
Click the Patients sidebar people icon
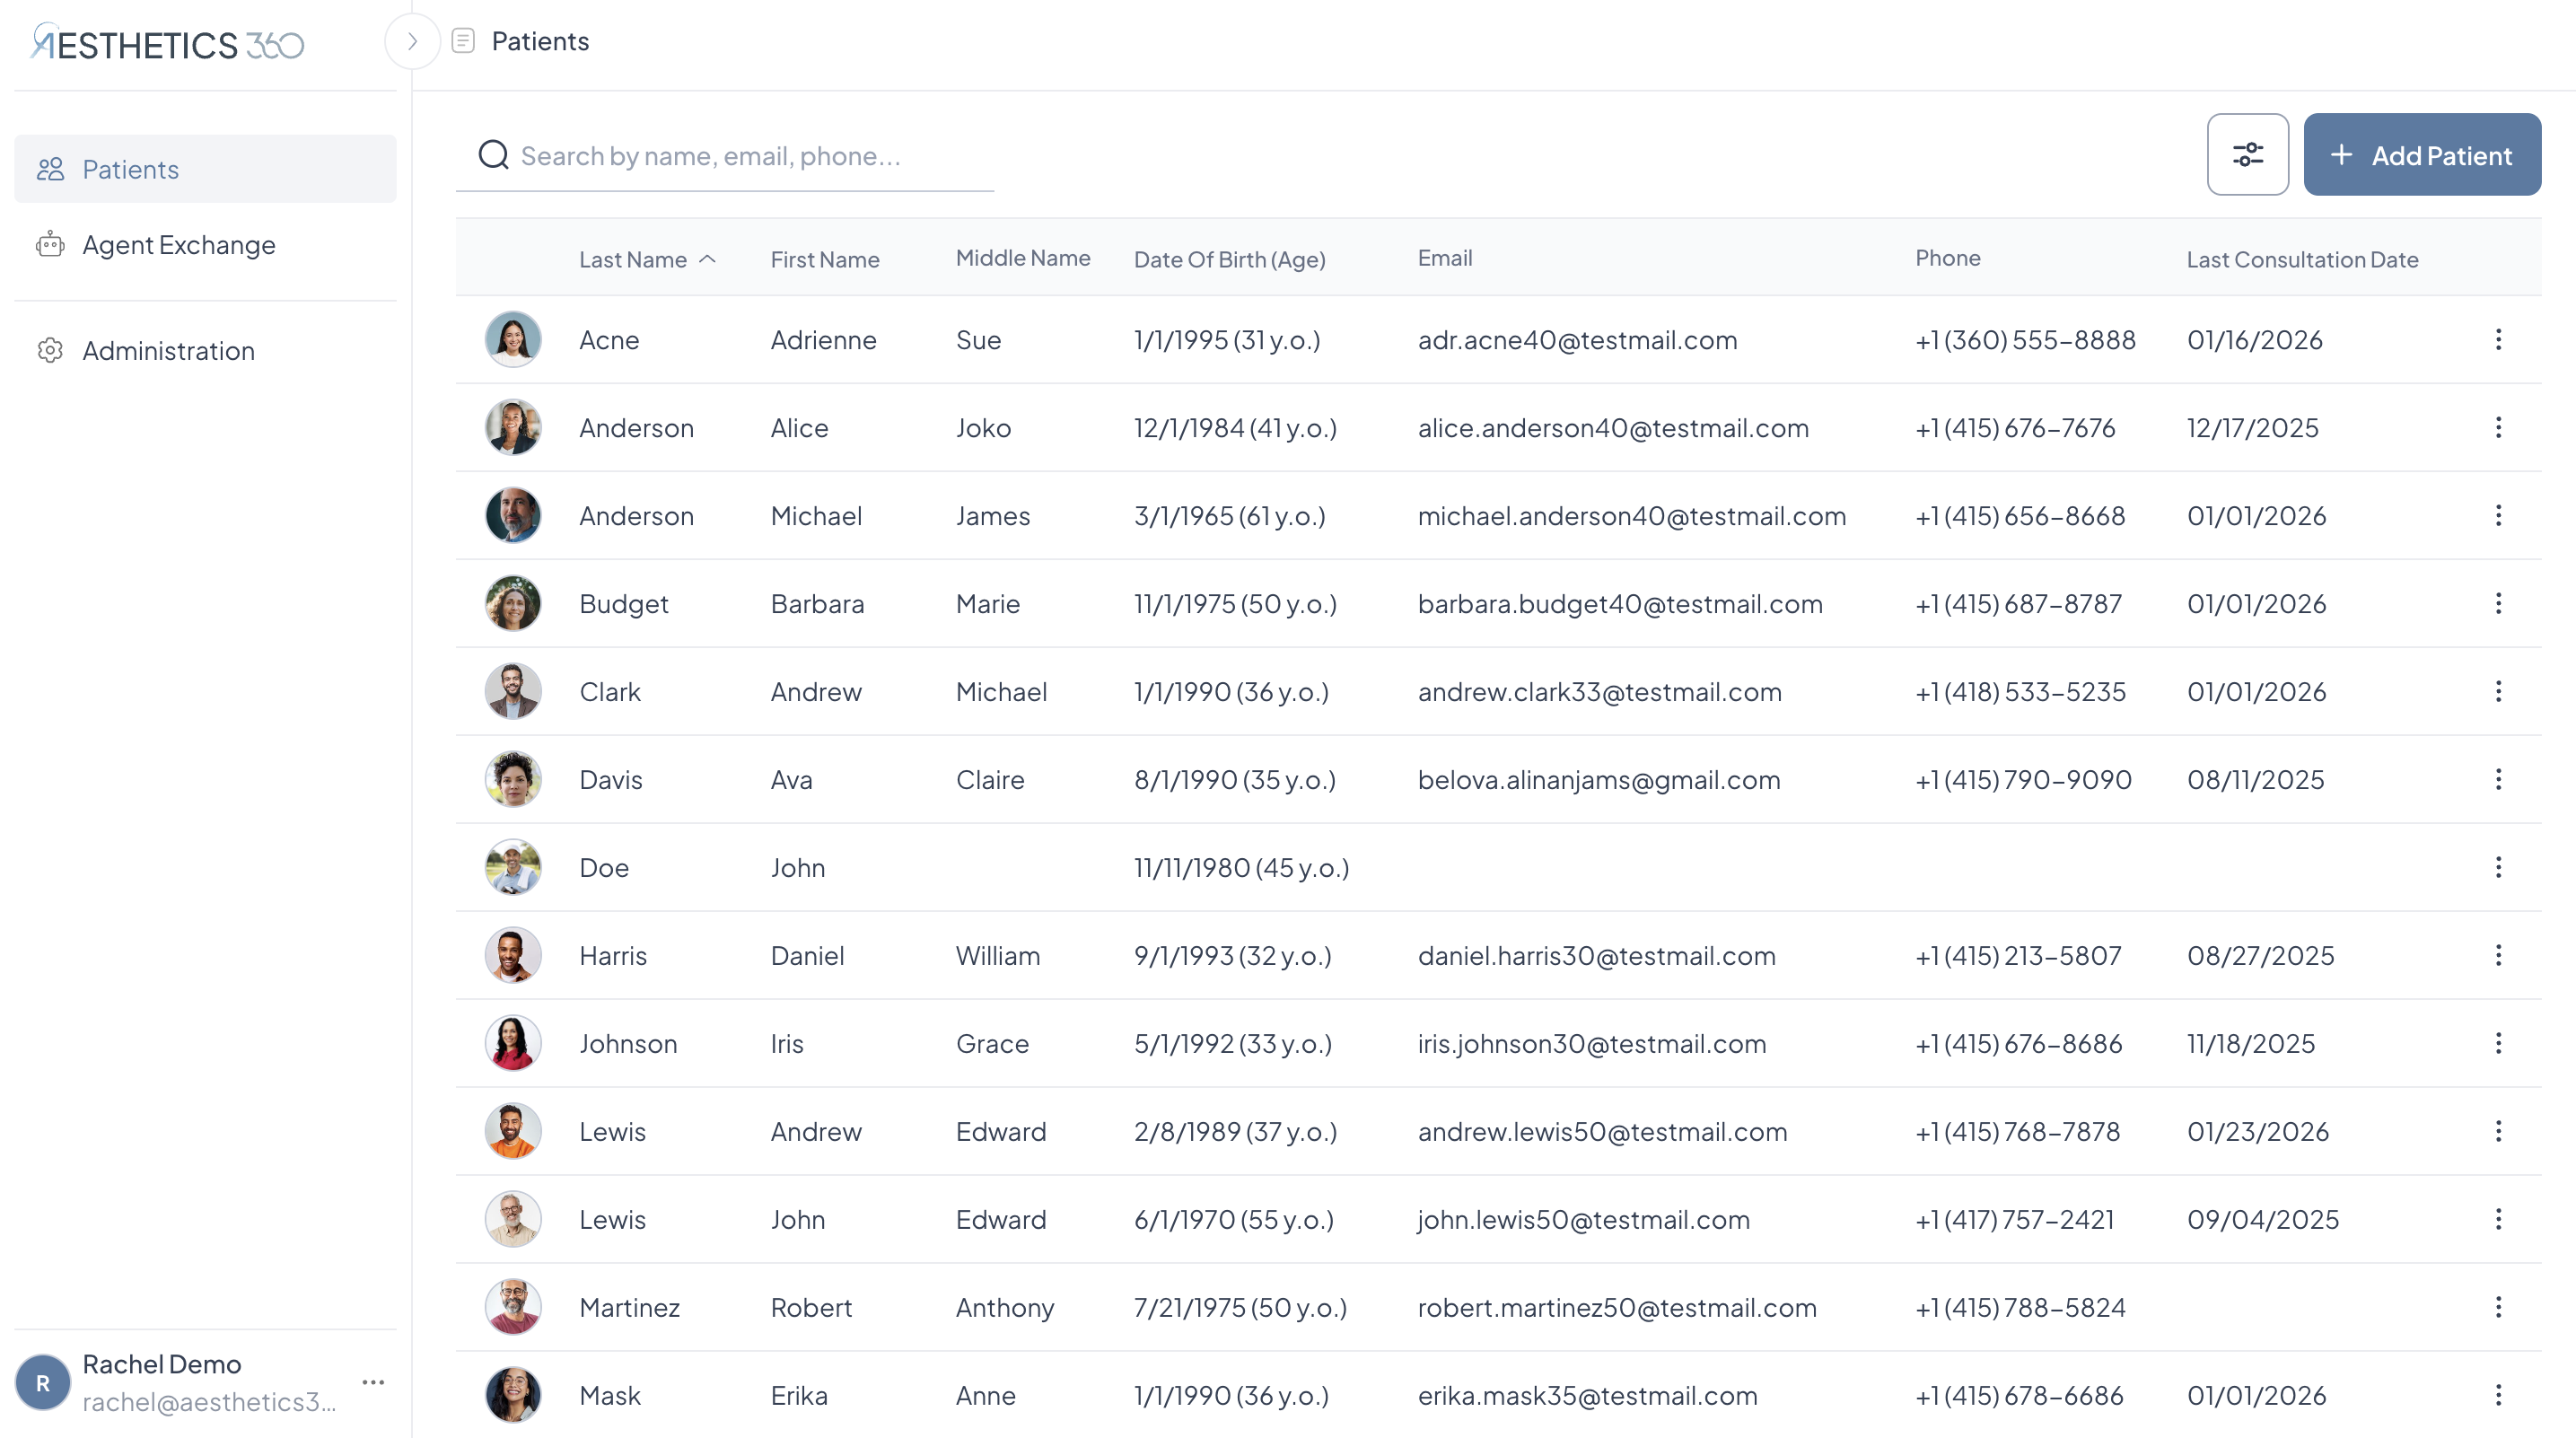(x=50, y=169)
